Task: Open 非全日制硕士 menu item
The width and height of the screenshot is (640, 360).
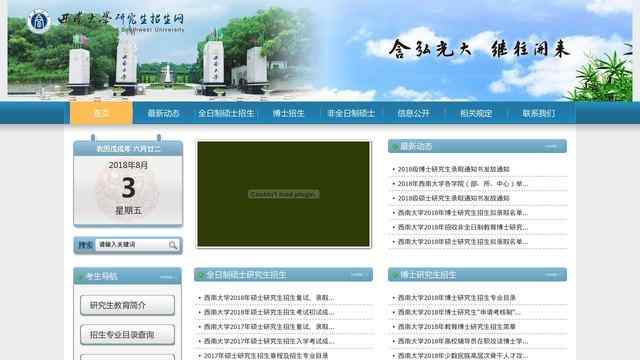Action: 351,113
